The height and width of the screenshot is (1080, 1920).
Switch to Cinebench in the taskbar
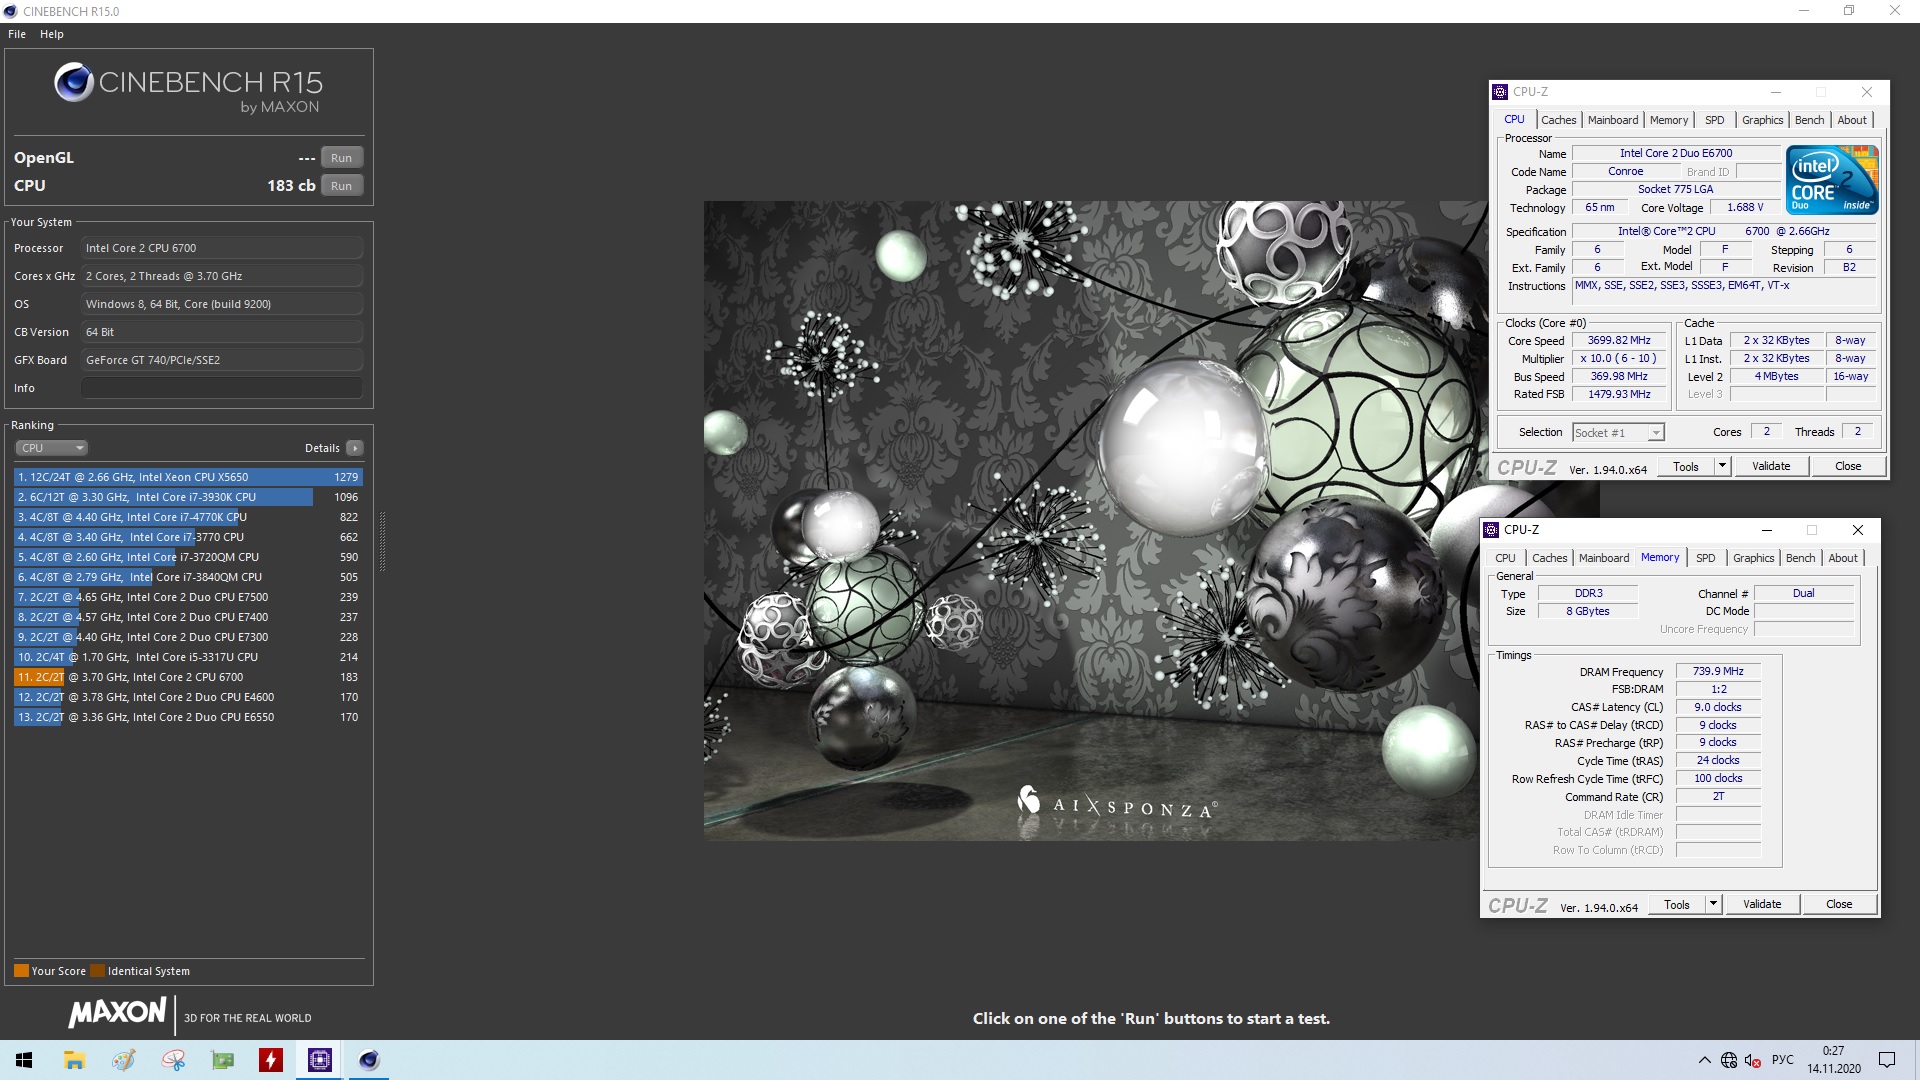[369, 1060]
